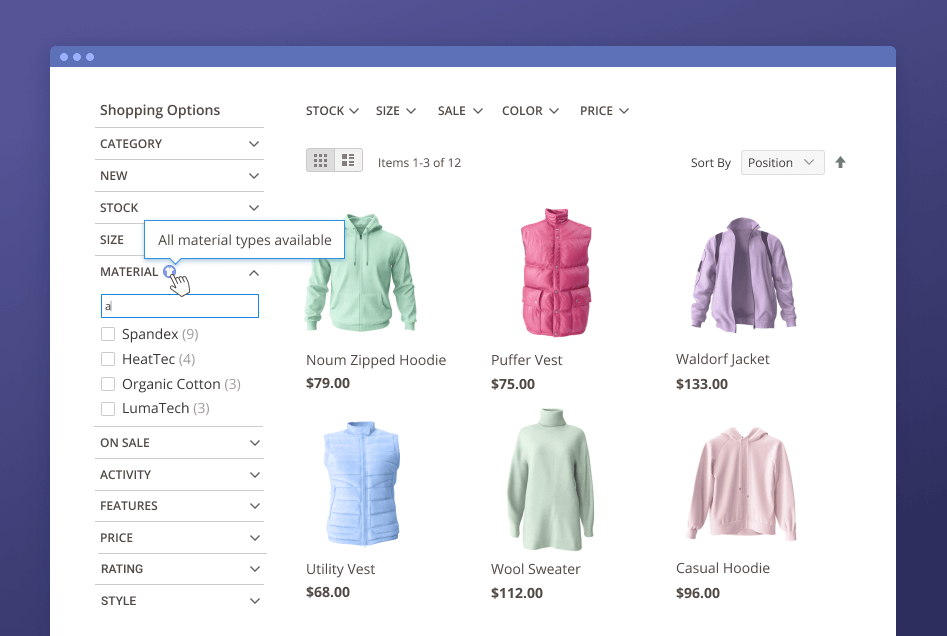Image resolution: width=947 pixels, height=636 pixels.
Task: Collapse the Material filter section
Action: coord(254,272)
